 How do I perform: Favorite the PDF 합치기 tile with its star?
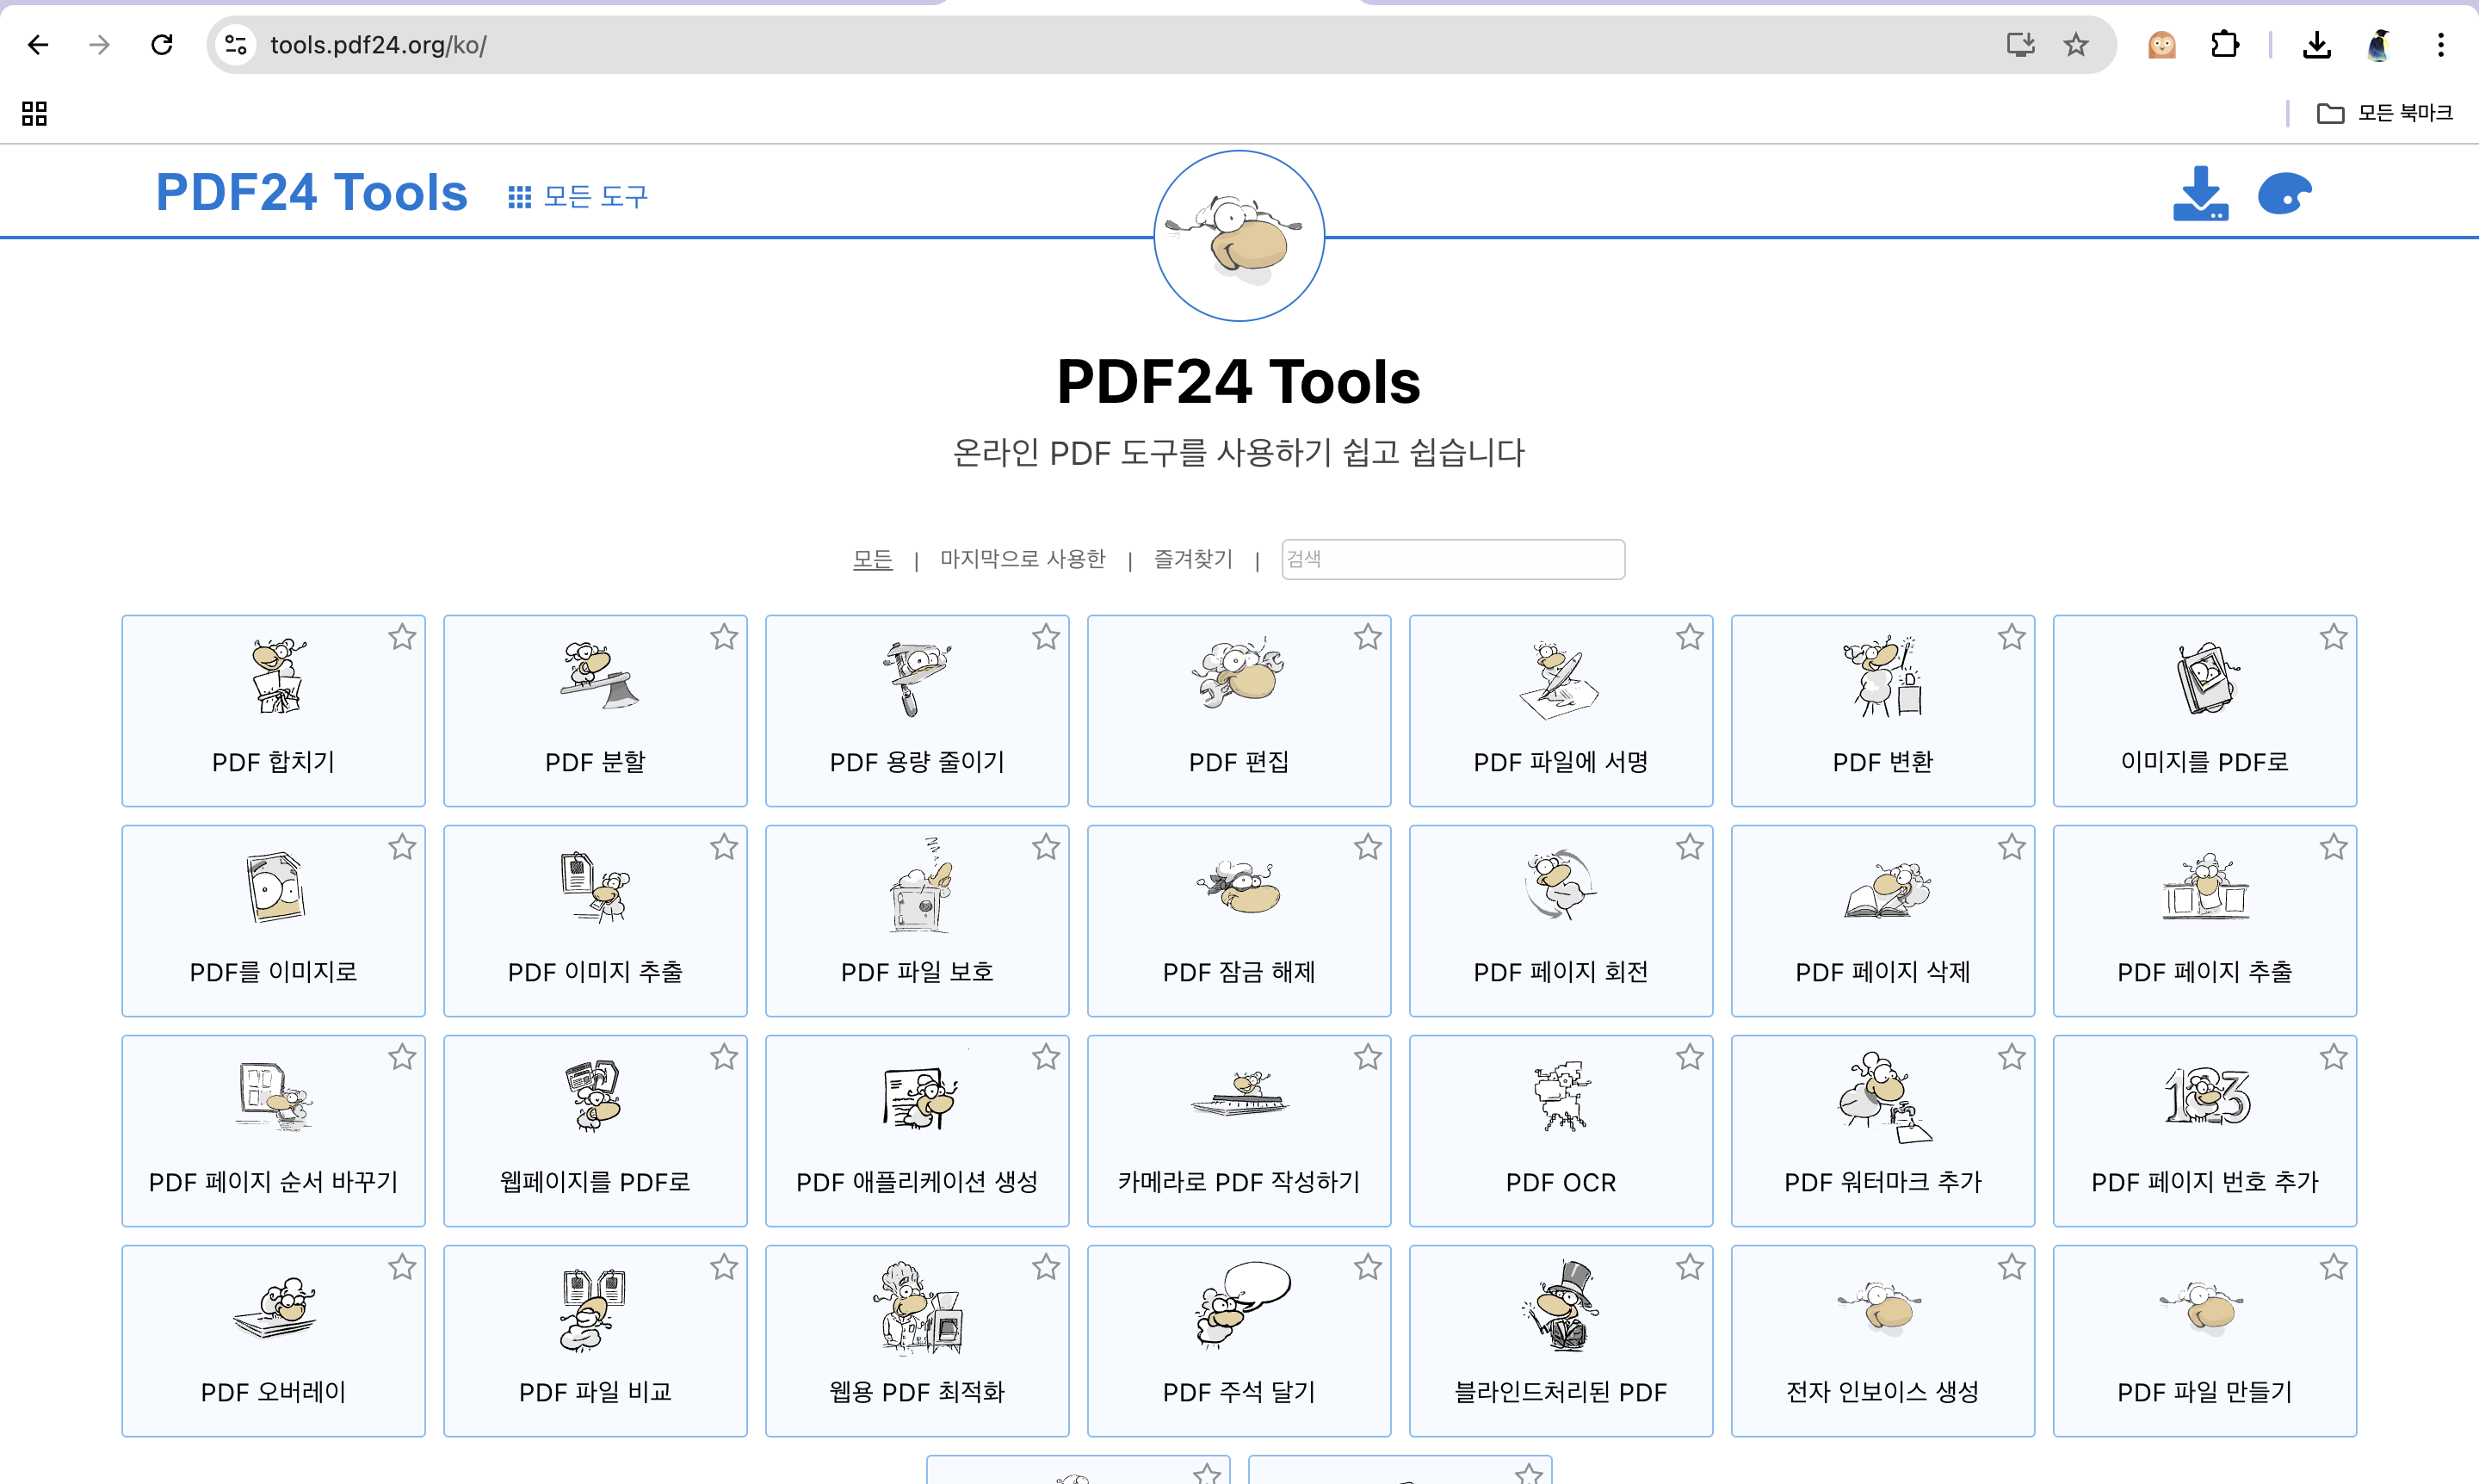402,637
